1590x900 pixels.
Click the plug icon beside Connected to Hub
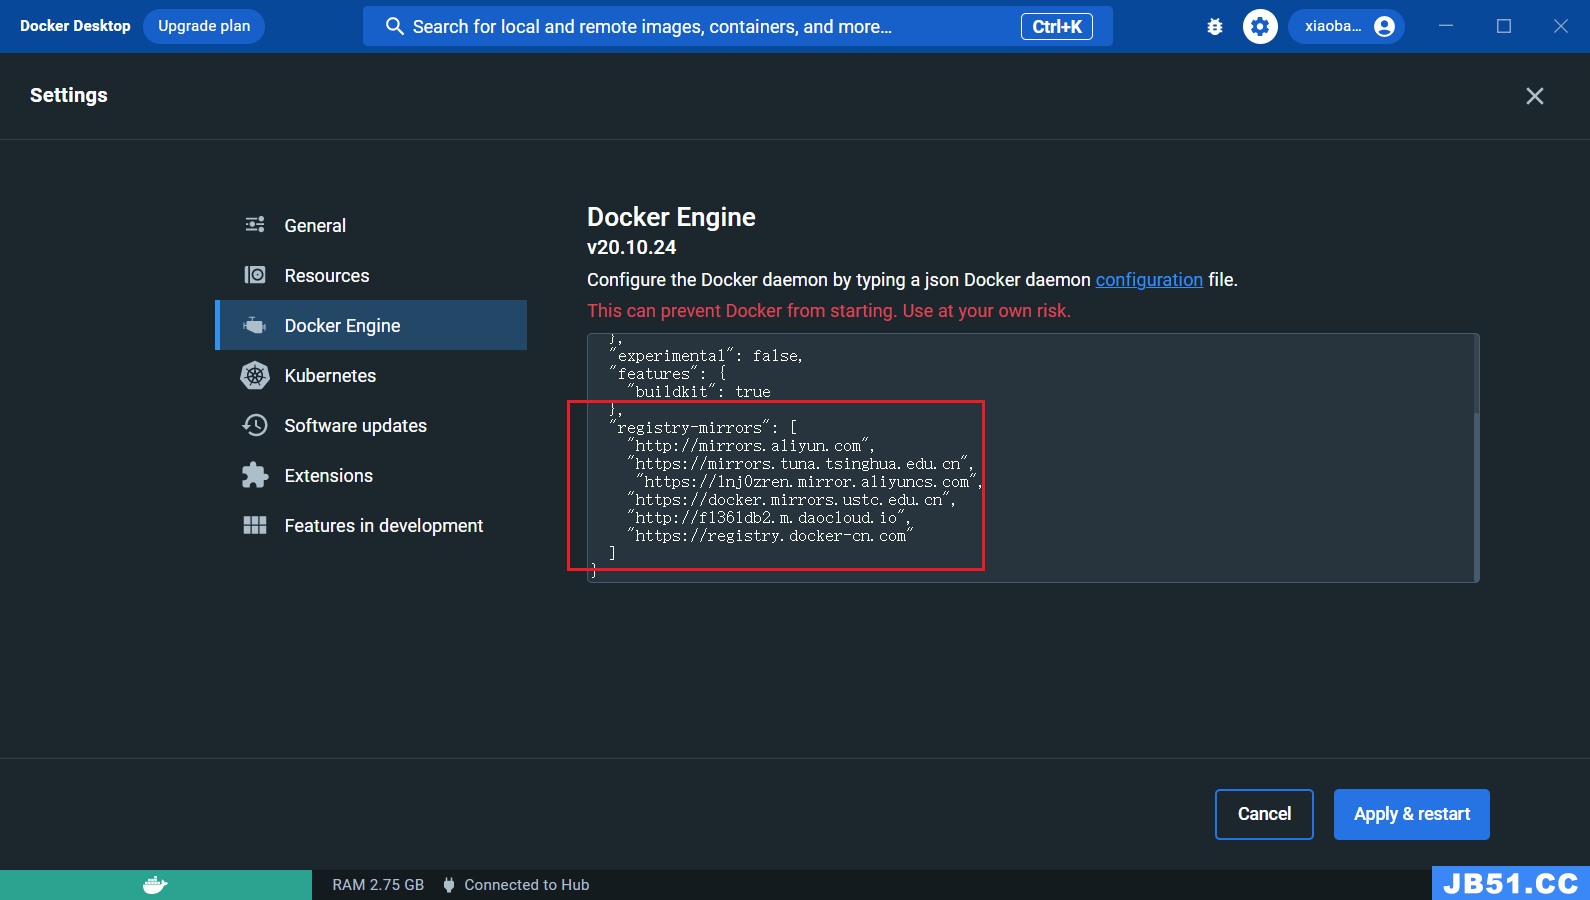[x=449, y=885]
